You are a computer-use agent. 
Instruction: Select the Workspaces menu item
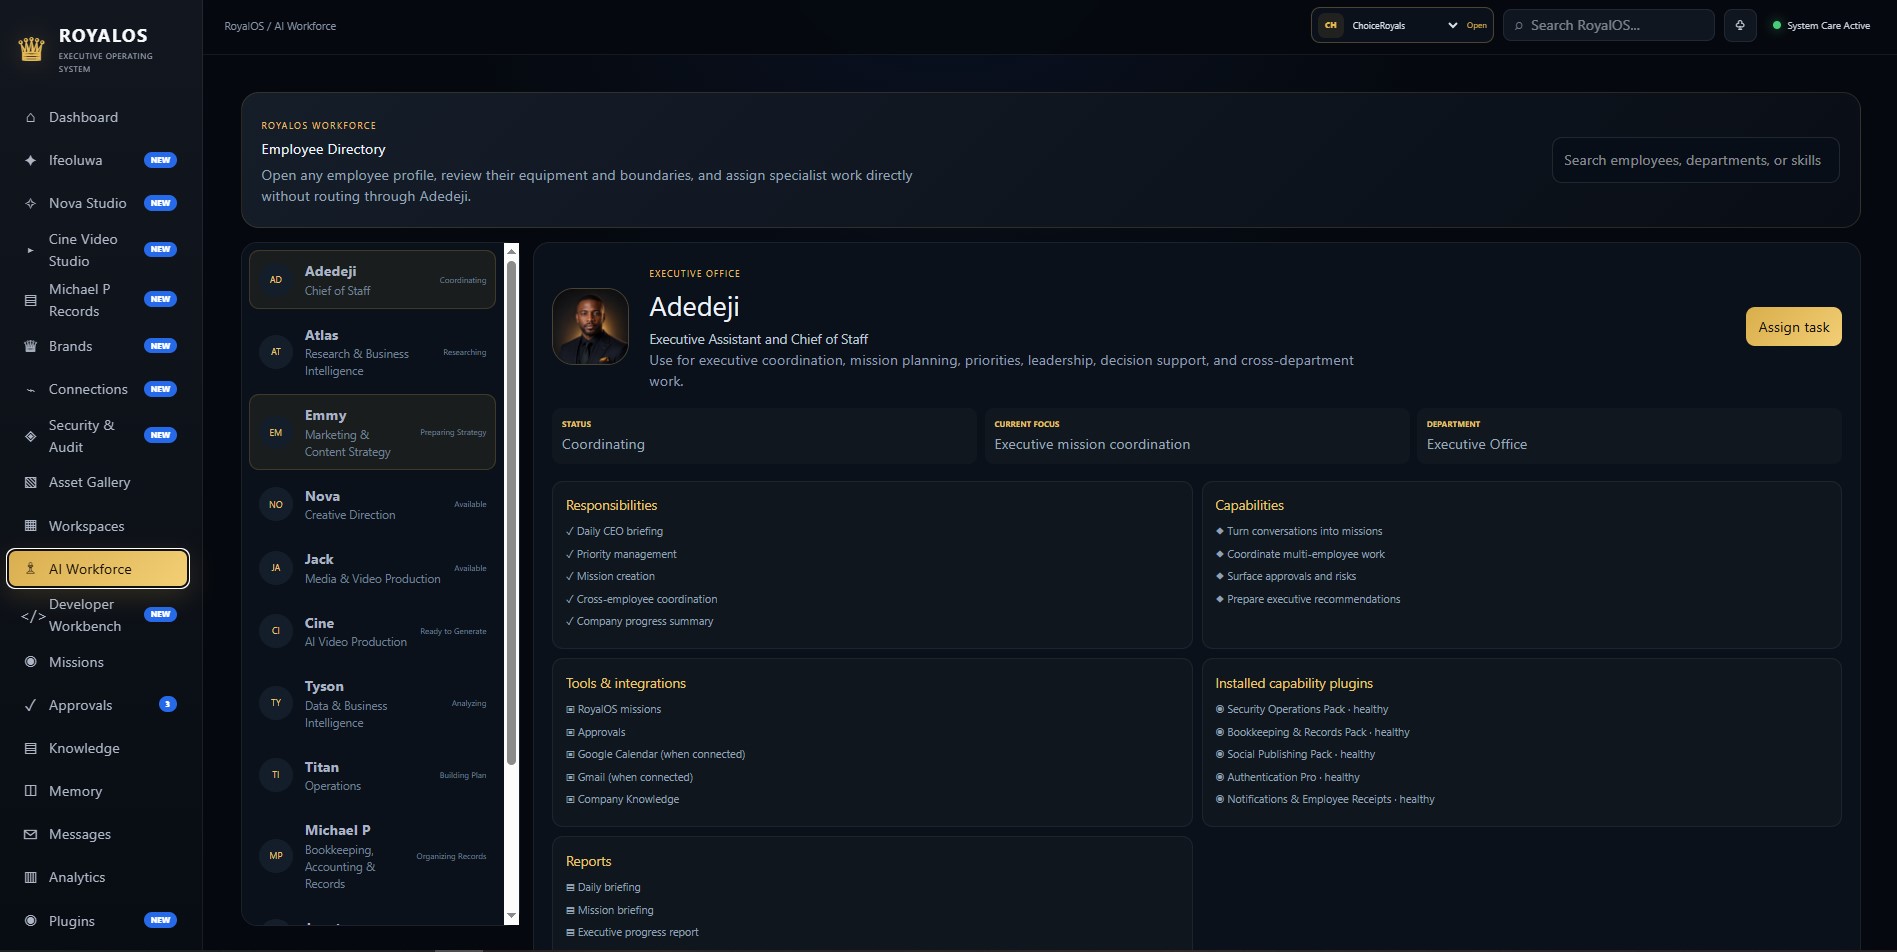98,526
